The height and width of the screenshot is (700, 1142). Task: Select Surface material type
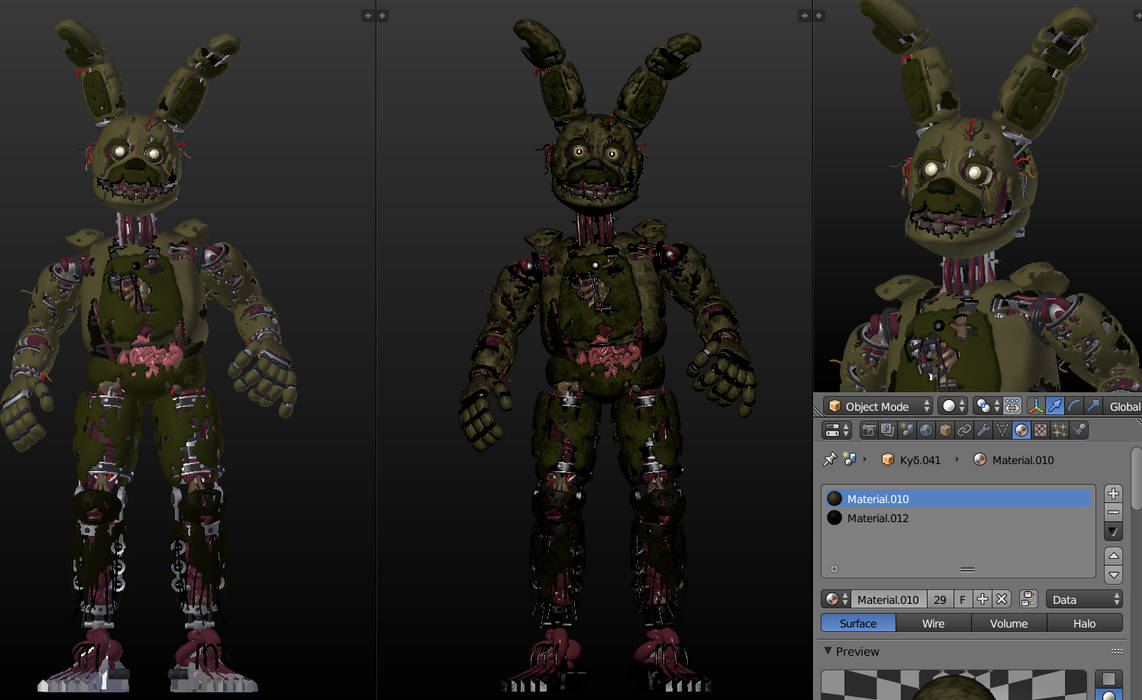coord(858,624)
